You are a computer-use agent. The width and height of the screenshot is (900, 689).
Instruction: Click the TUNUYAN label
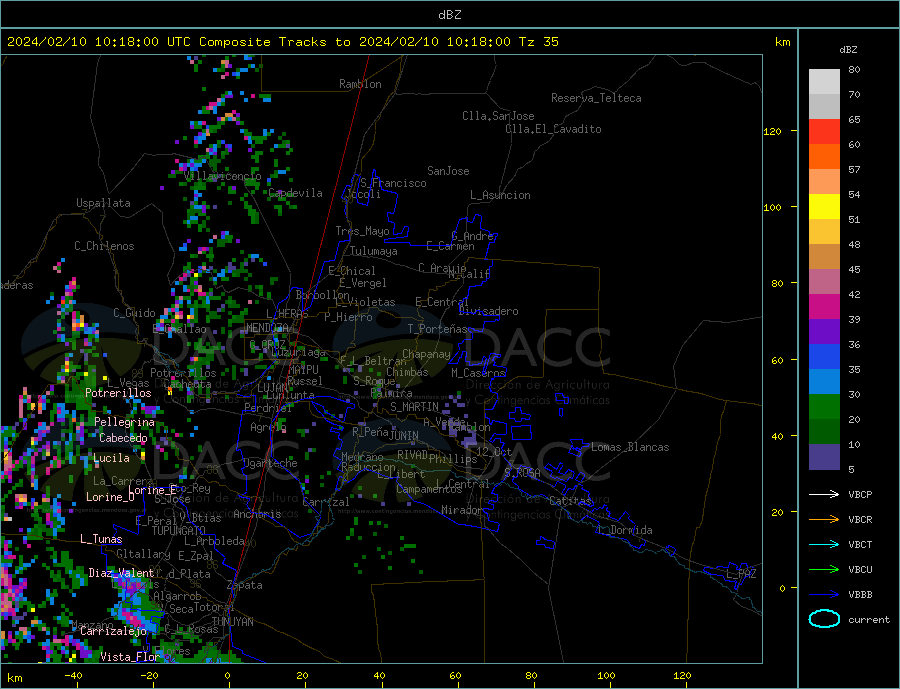[232, 622]
